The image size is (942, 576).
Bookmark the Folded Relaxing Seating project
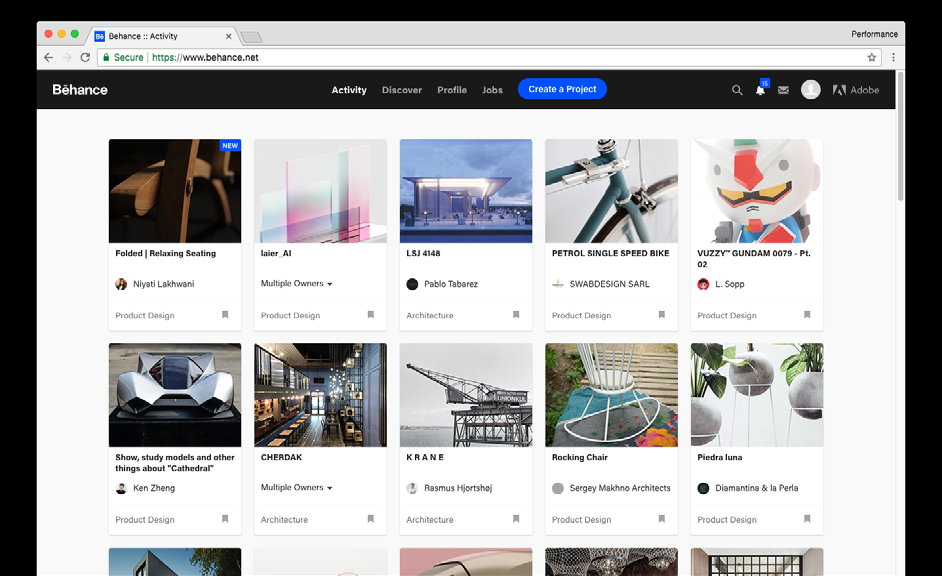click(x=225, y=315)
